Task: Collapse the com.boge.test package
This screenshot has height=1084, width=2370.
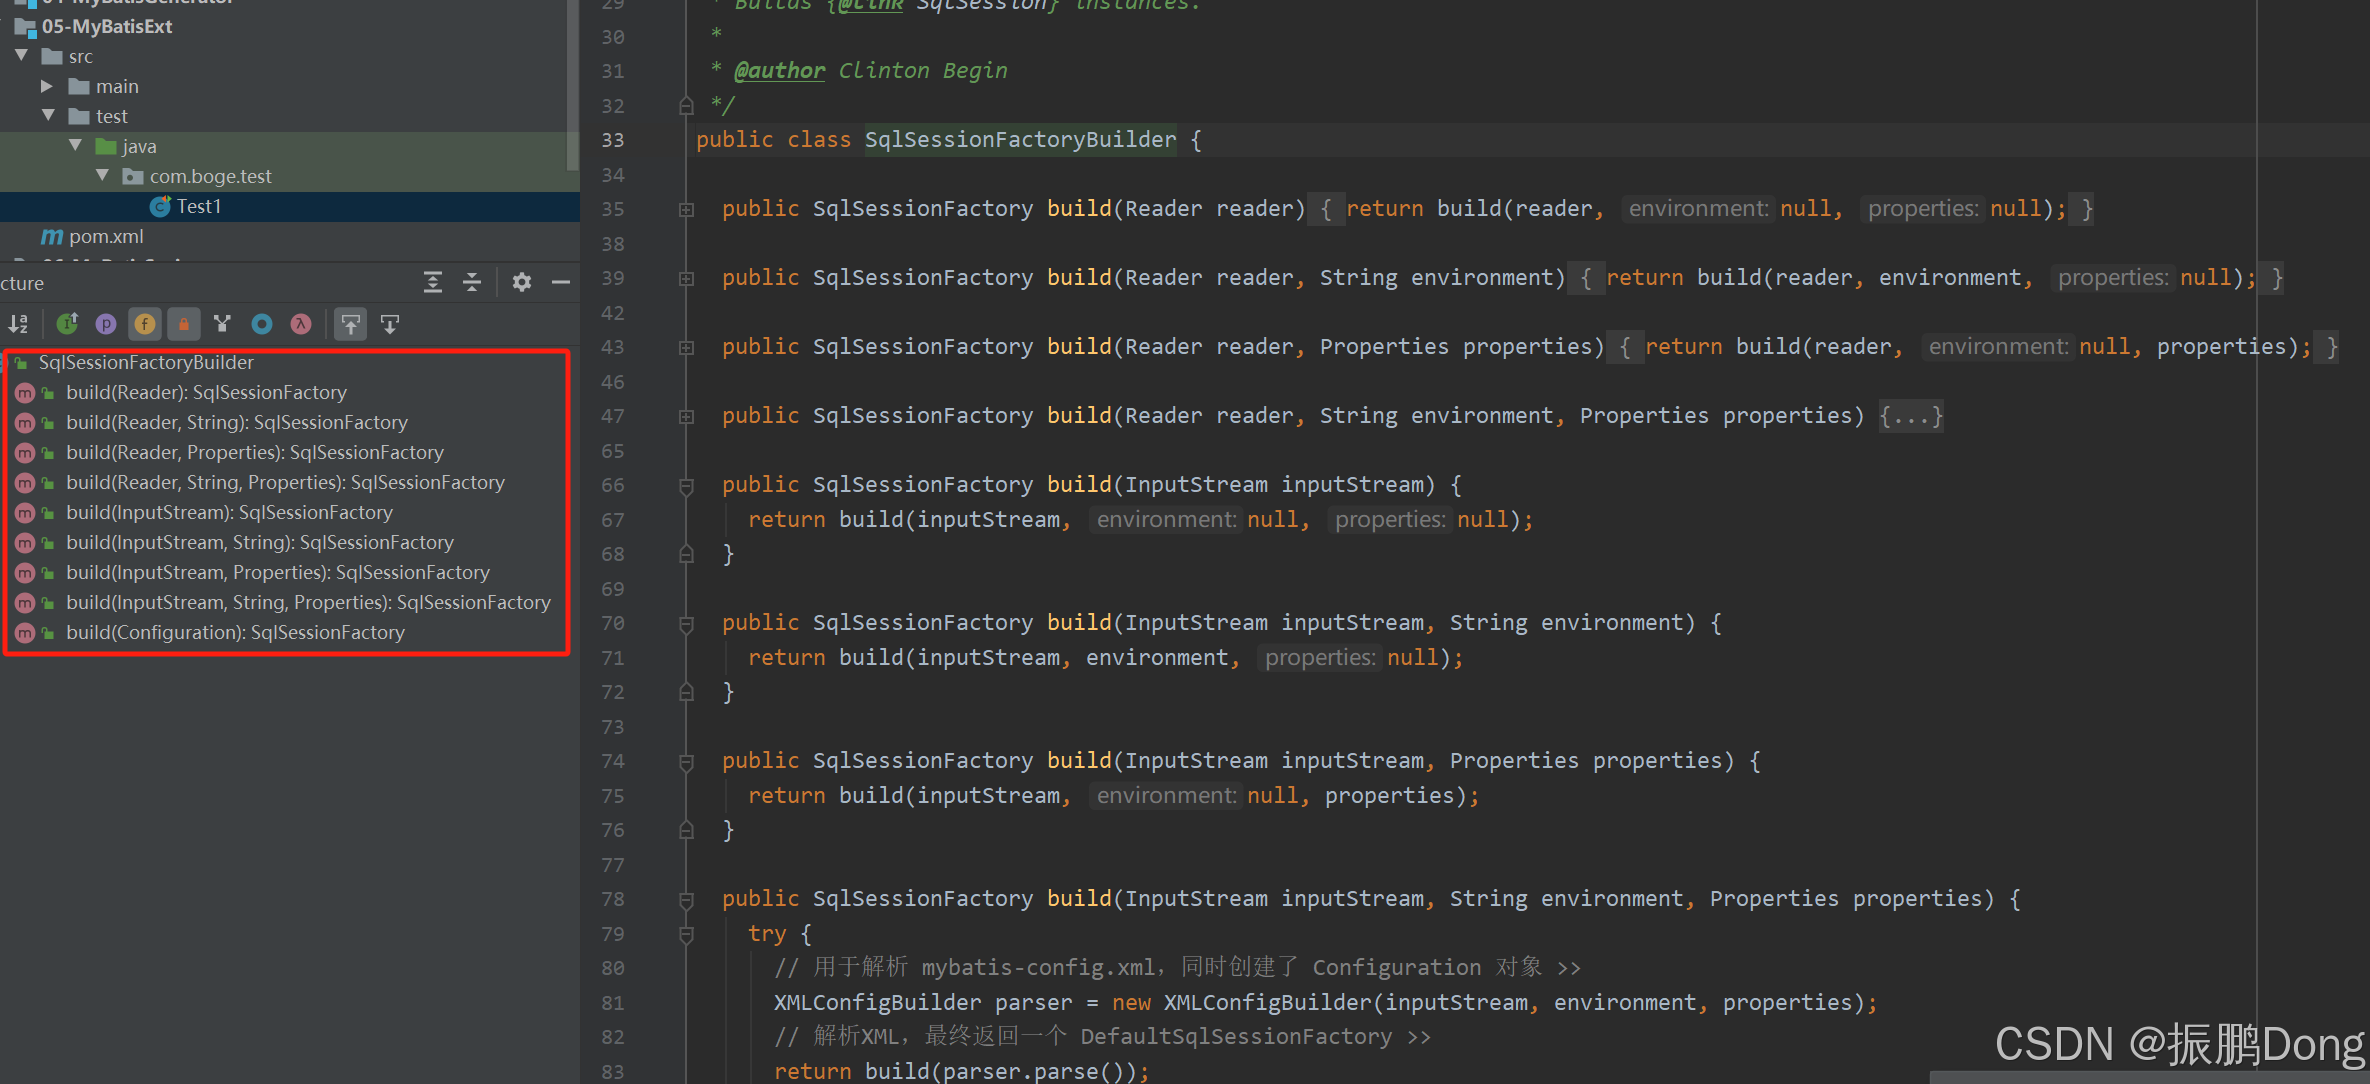Action: [102, 176]
